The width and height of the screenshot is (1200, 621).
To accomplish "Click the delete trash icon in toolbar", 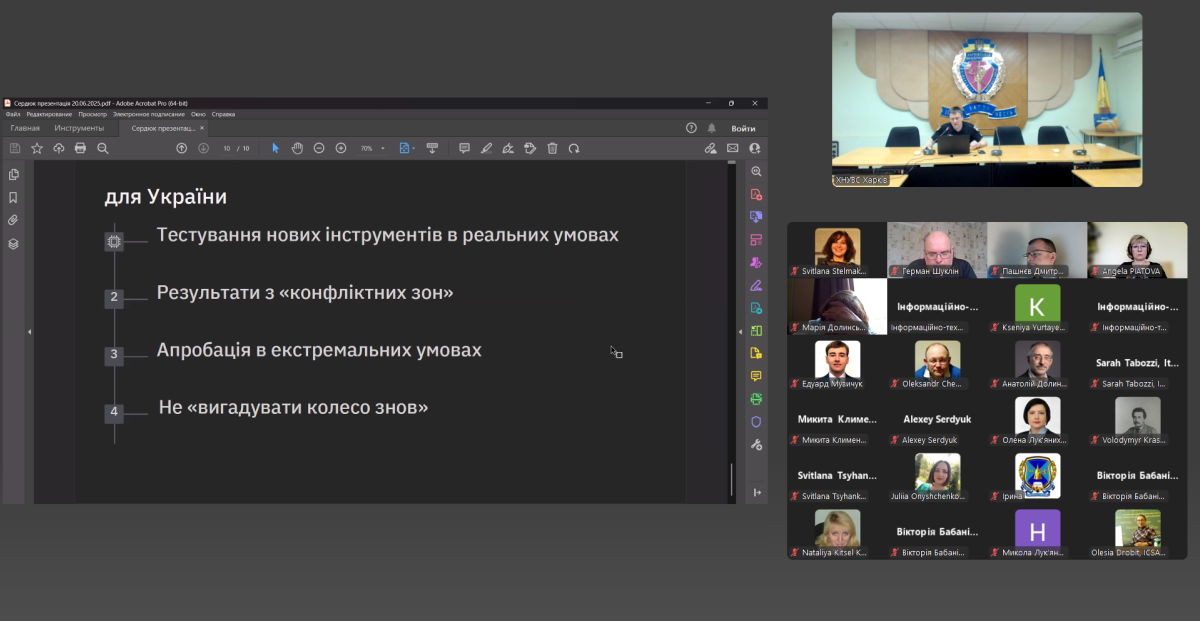I will [552, 148].
